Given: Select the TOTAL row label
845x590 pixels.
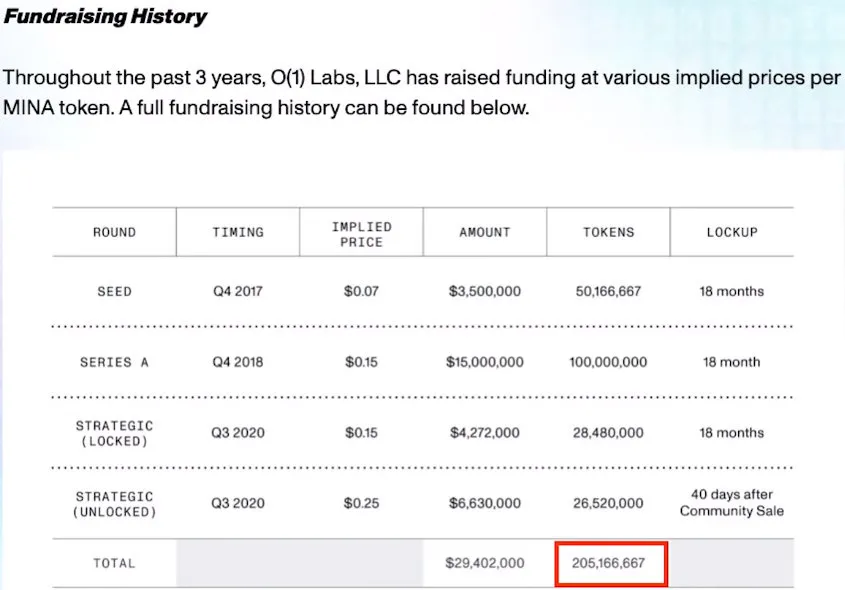Looking at the screenshot, I should (x=114, y=563).
